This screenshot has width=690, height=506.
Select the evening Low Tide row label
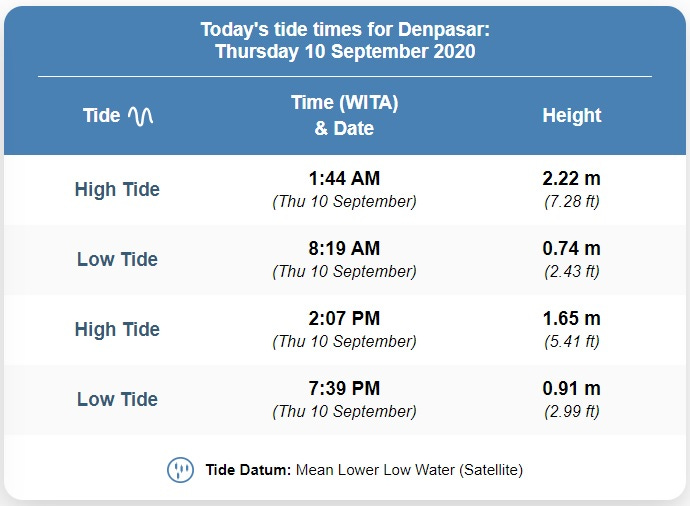117,399
